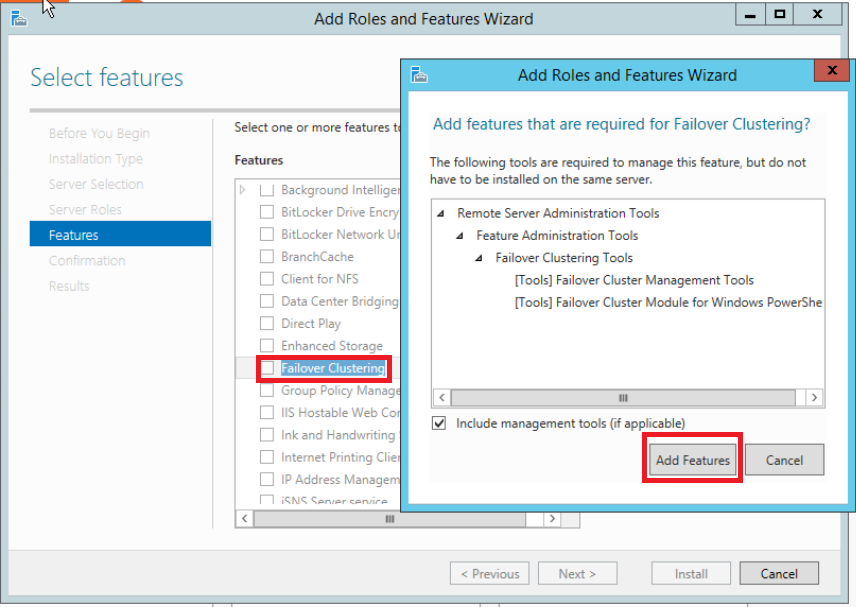Maximize the main wizard window
The image size is (856, 607).
[780, 14]
